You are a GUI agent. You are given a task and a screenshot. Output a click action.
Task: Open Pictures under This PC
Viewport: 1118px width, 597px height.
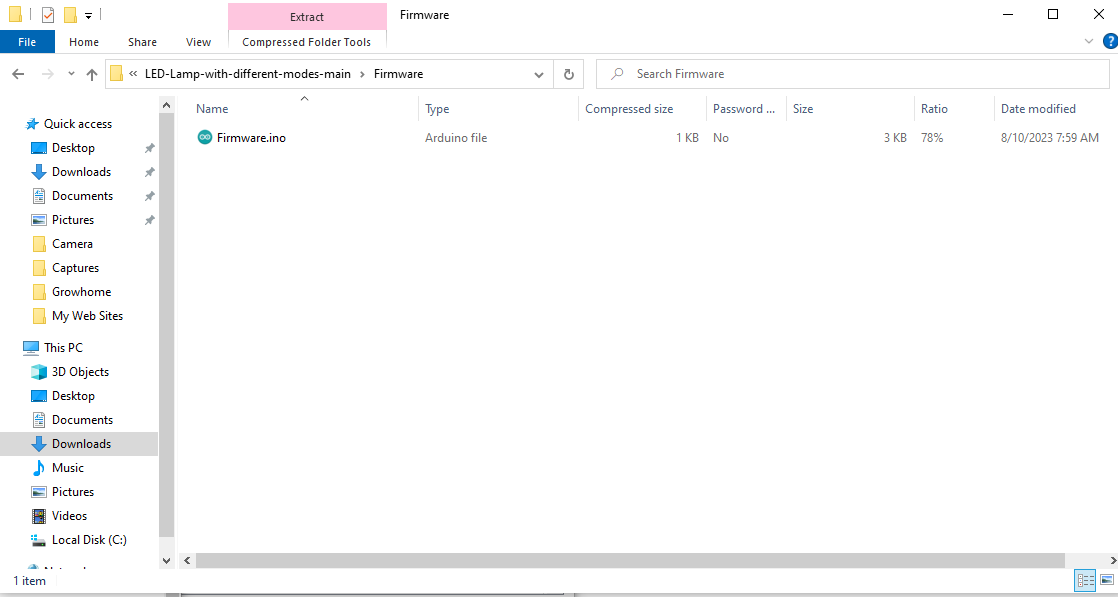[73, 491]
